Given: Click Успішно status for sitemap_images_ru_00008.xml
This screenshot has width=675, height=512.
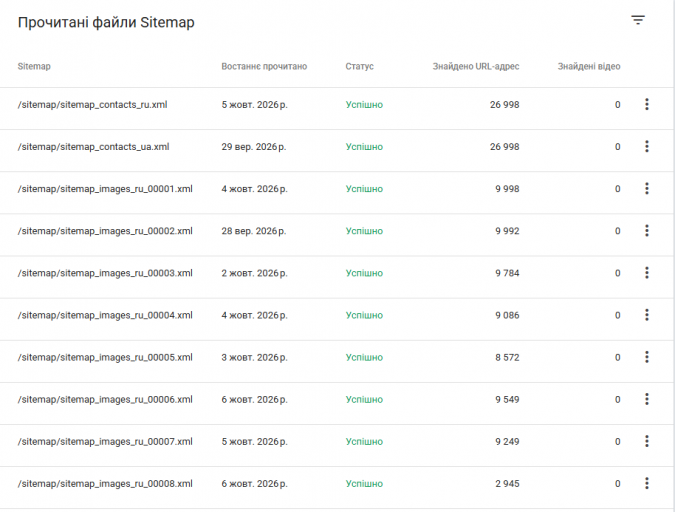Looking at the screenshot, I should tap(364, 484).
